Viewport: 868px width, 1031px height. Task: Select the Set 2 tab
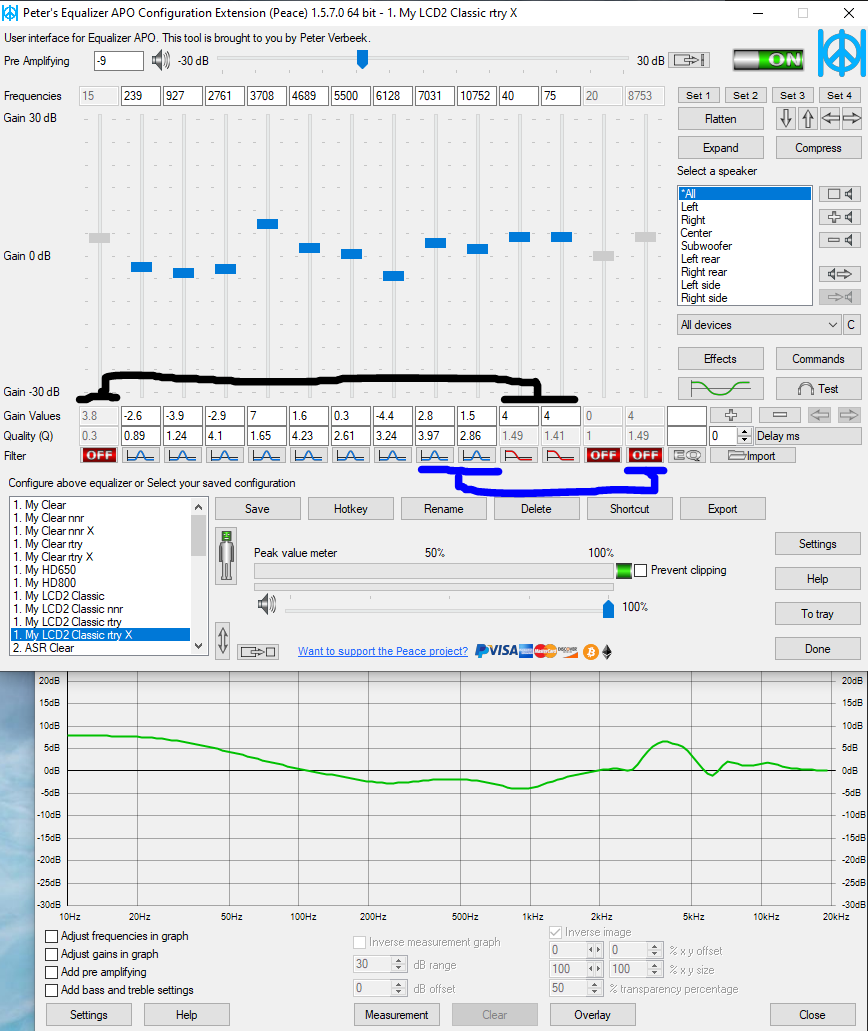[745, 95]
